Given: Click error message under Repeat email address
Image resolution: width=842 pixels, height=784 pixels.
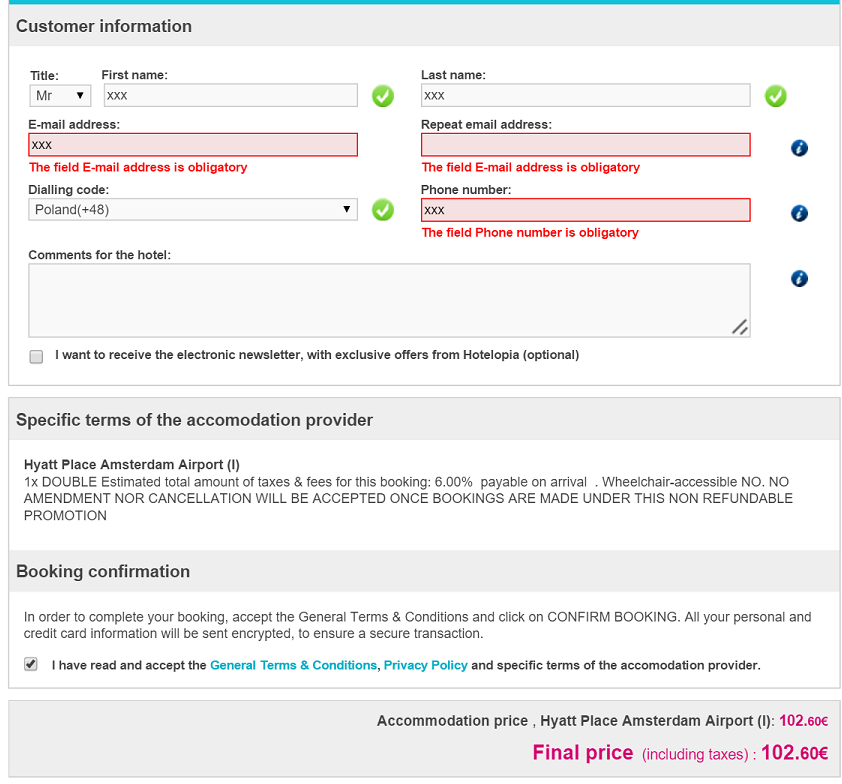Looking at the screenshot, I should click(531, 168).
